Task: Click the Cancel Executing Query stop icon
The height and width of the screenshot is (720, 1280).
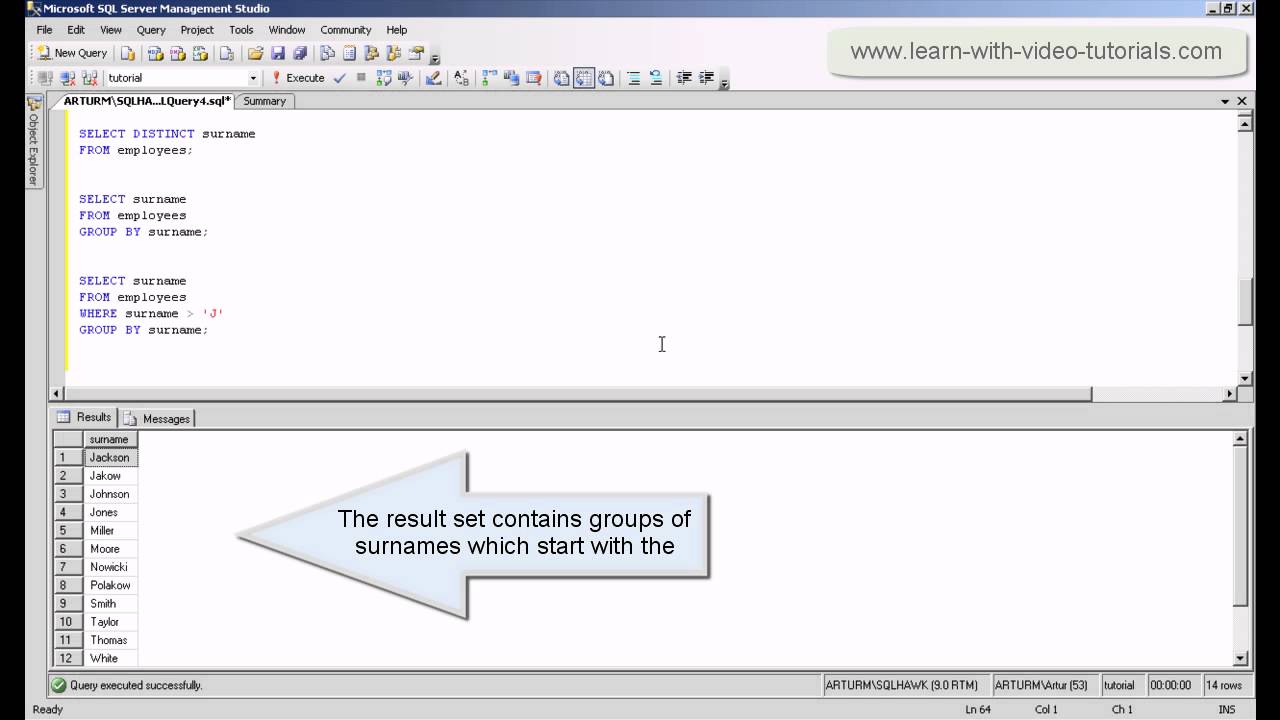Action: (x=360, y=78)
